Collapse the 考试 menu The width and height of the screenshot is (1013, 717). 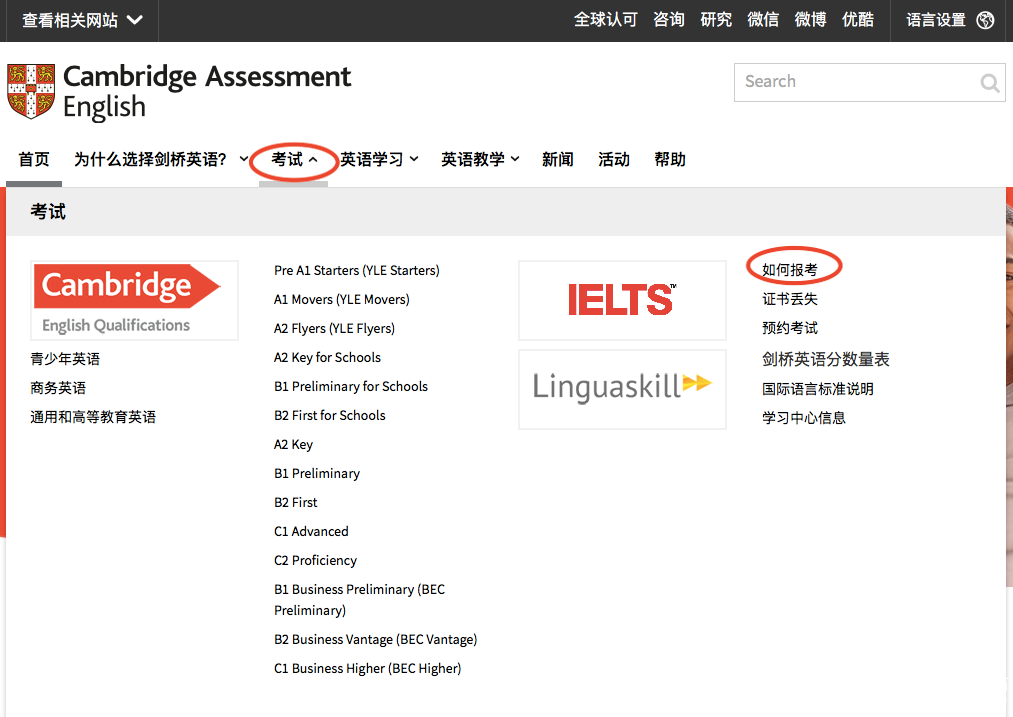[294, 160]
